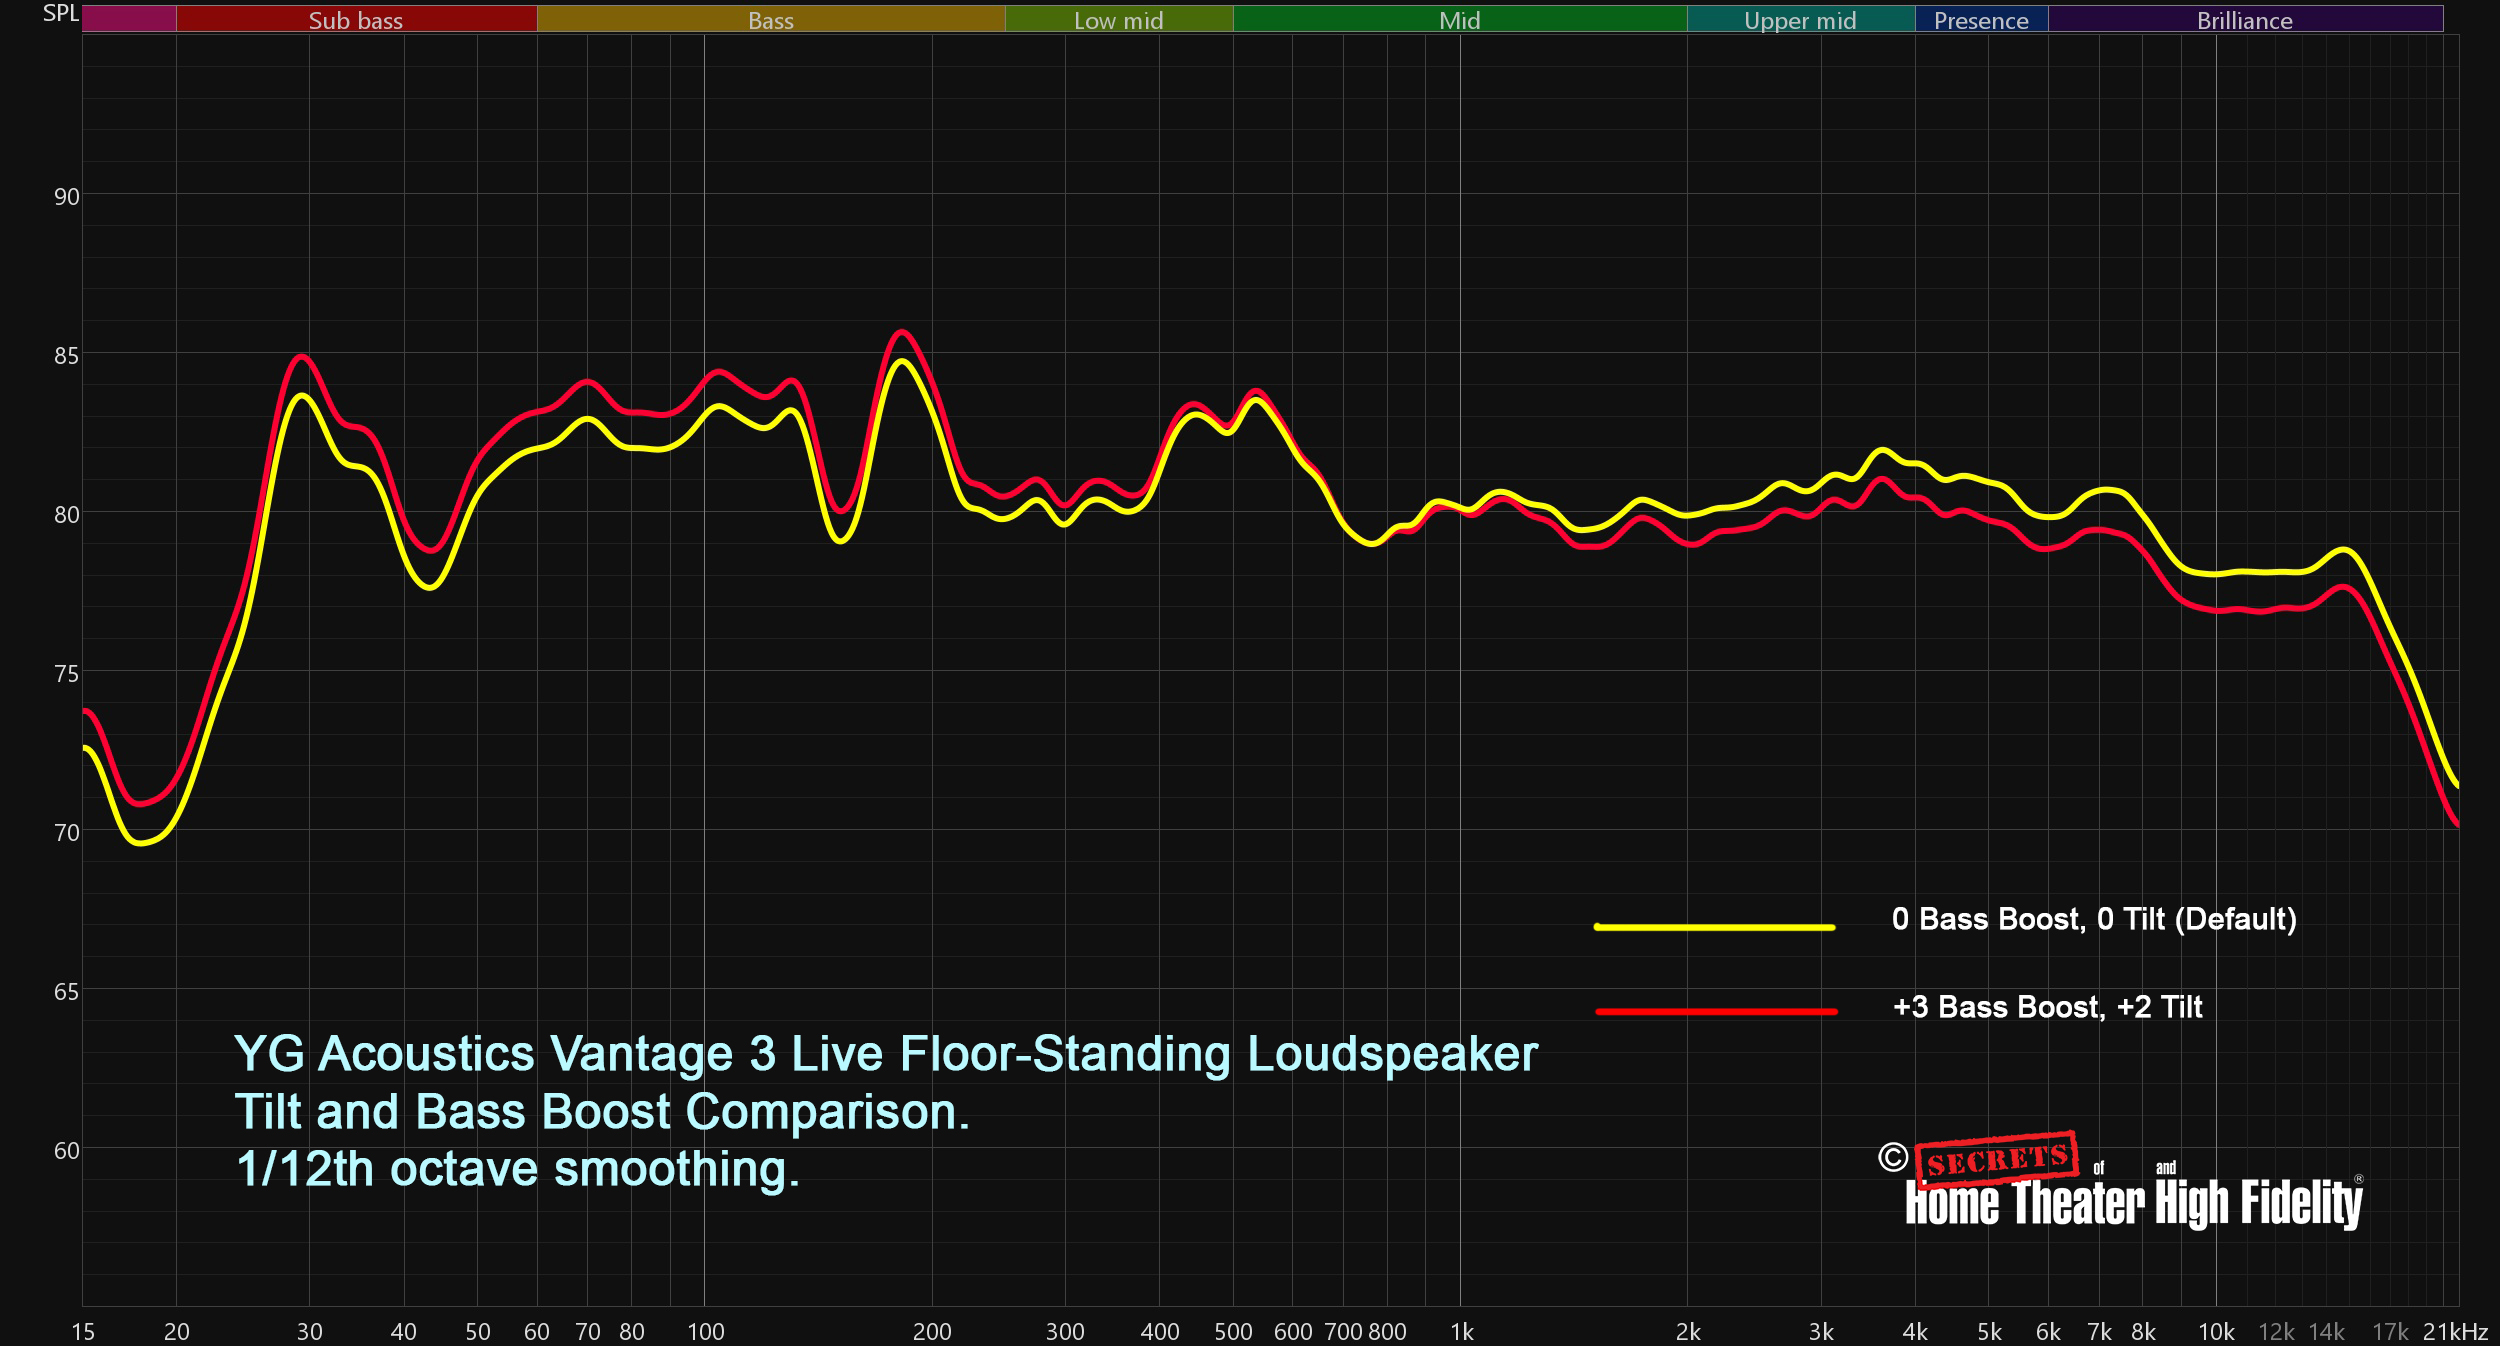Screen dimensions: 2500x1346
Task: Click the red legend line sample
Action: tap(1716, 1012)
